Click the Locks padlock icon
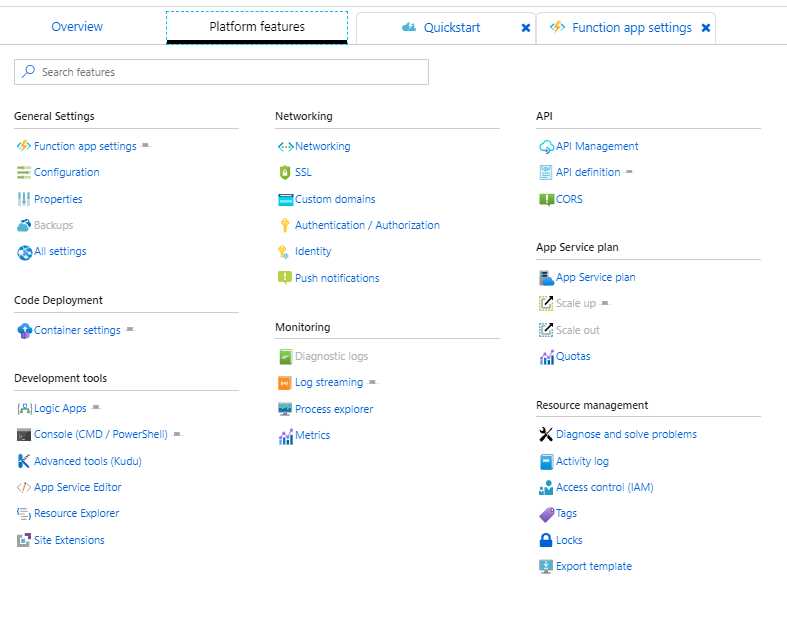787x632 pixels. click(546, 540)
